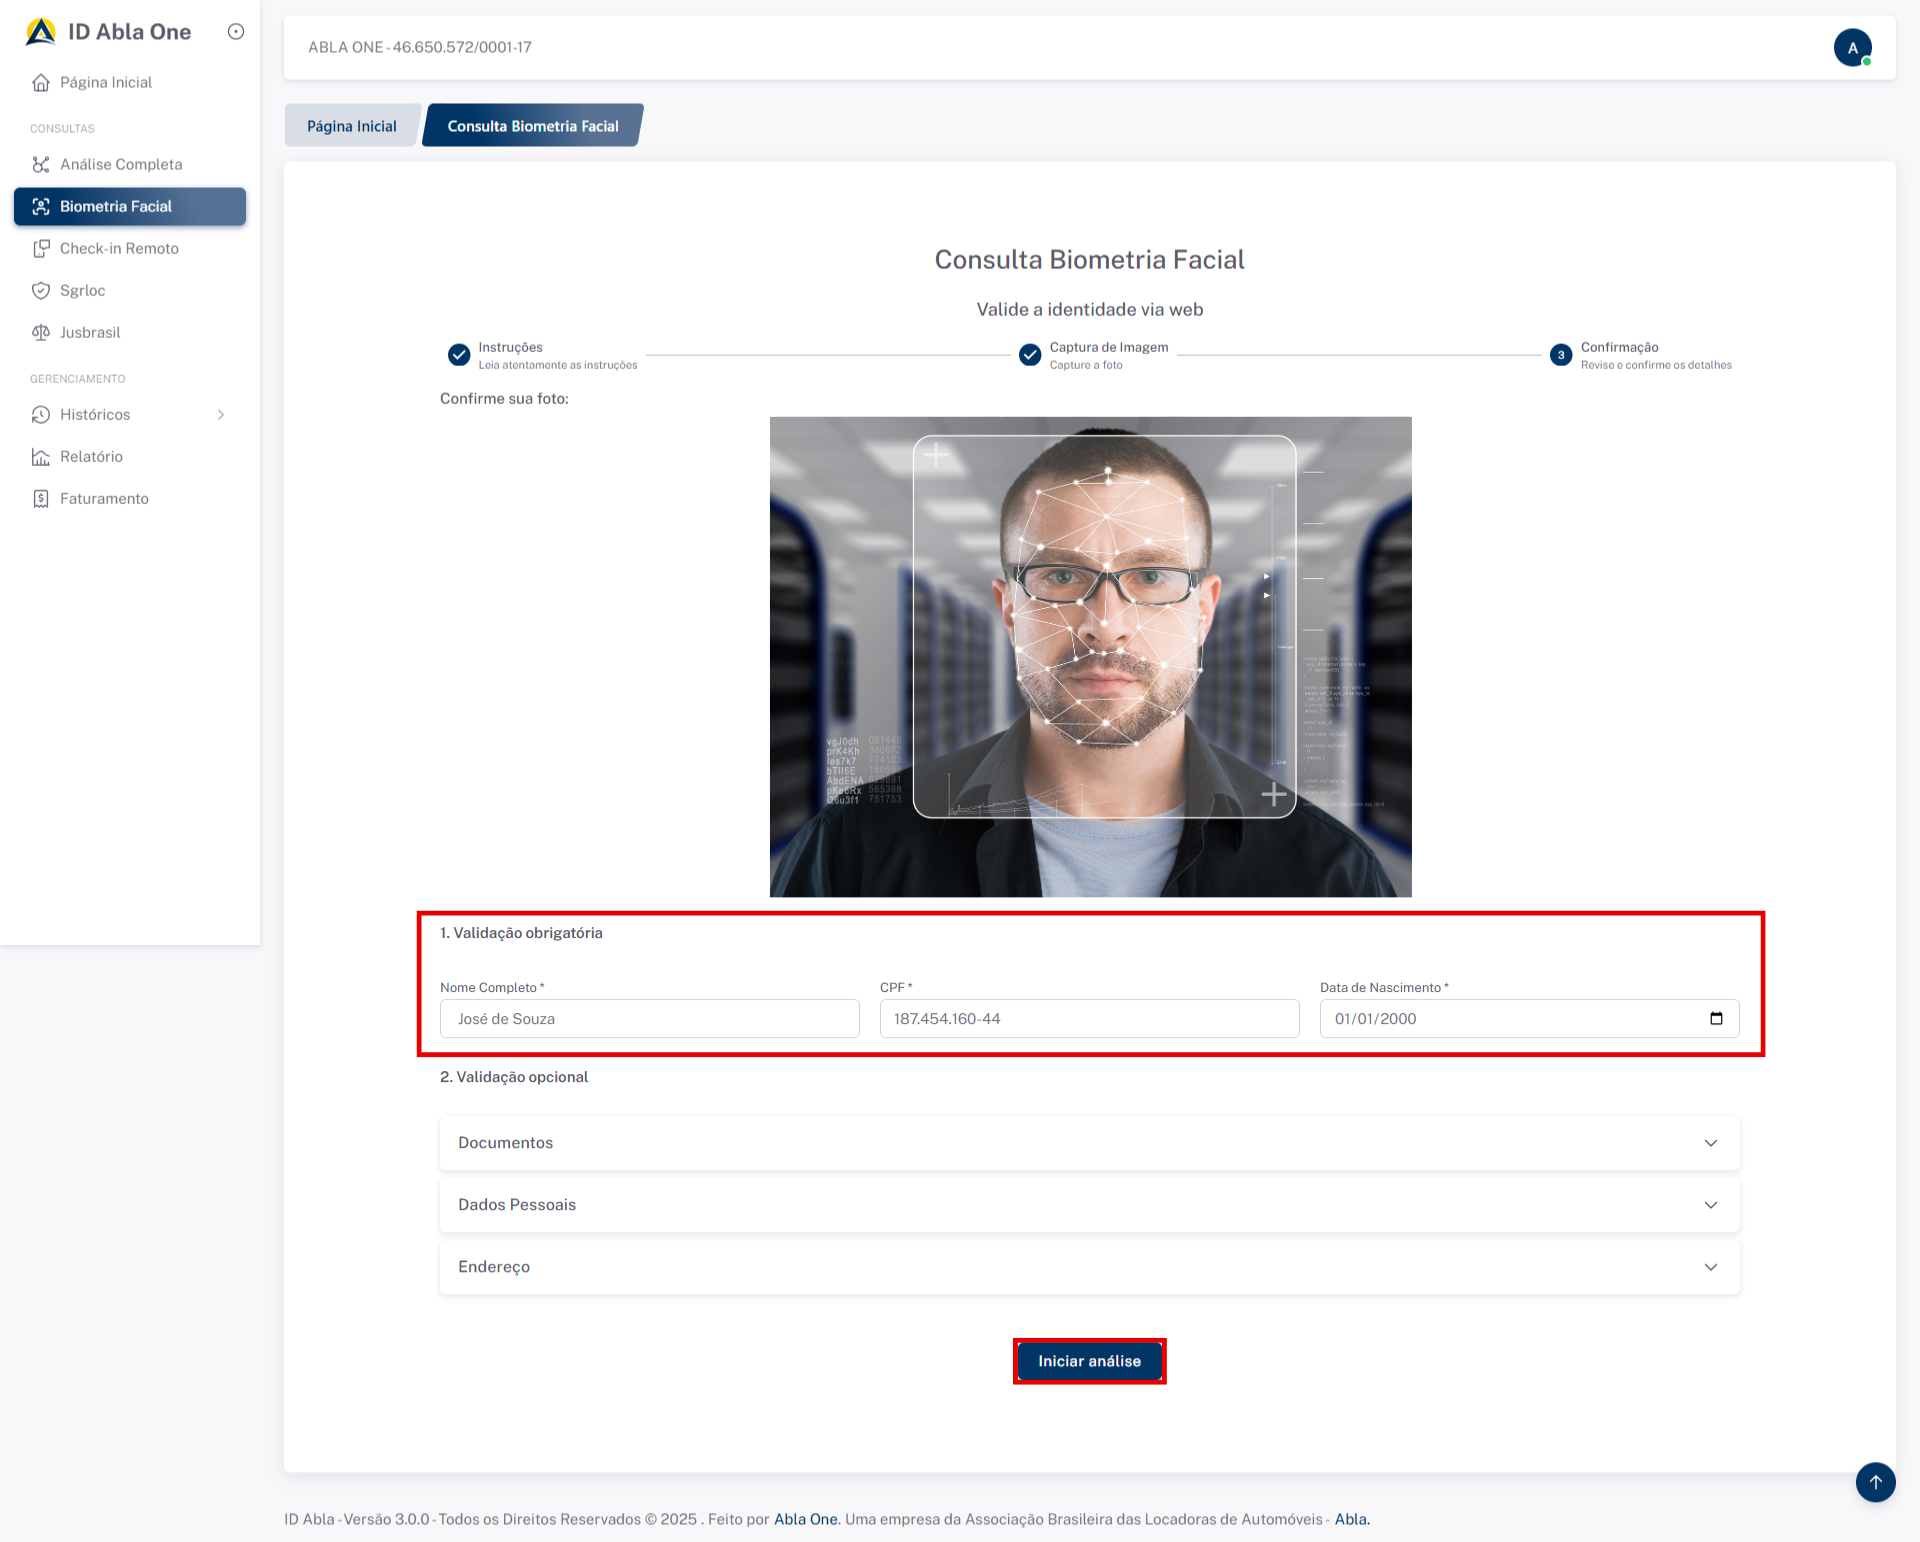
Task: Click the CPF input field
Action: click(x=1089, y=1019)
